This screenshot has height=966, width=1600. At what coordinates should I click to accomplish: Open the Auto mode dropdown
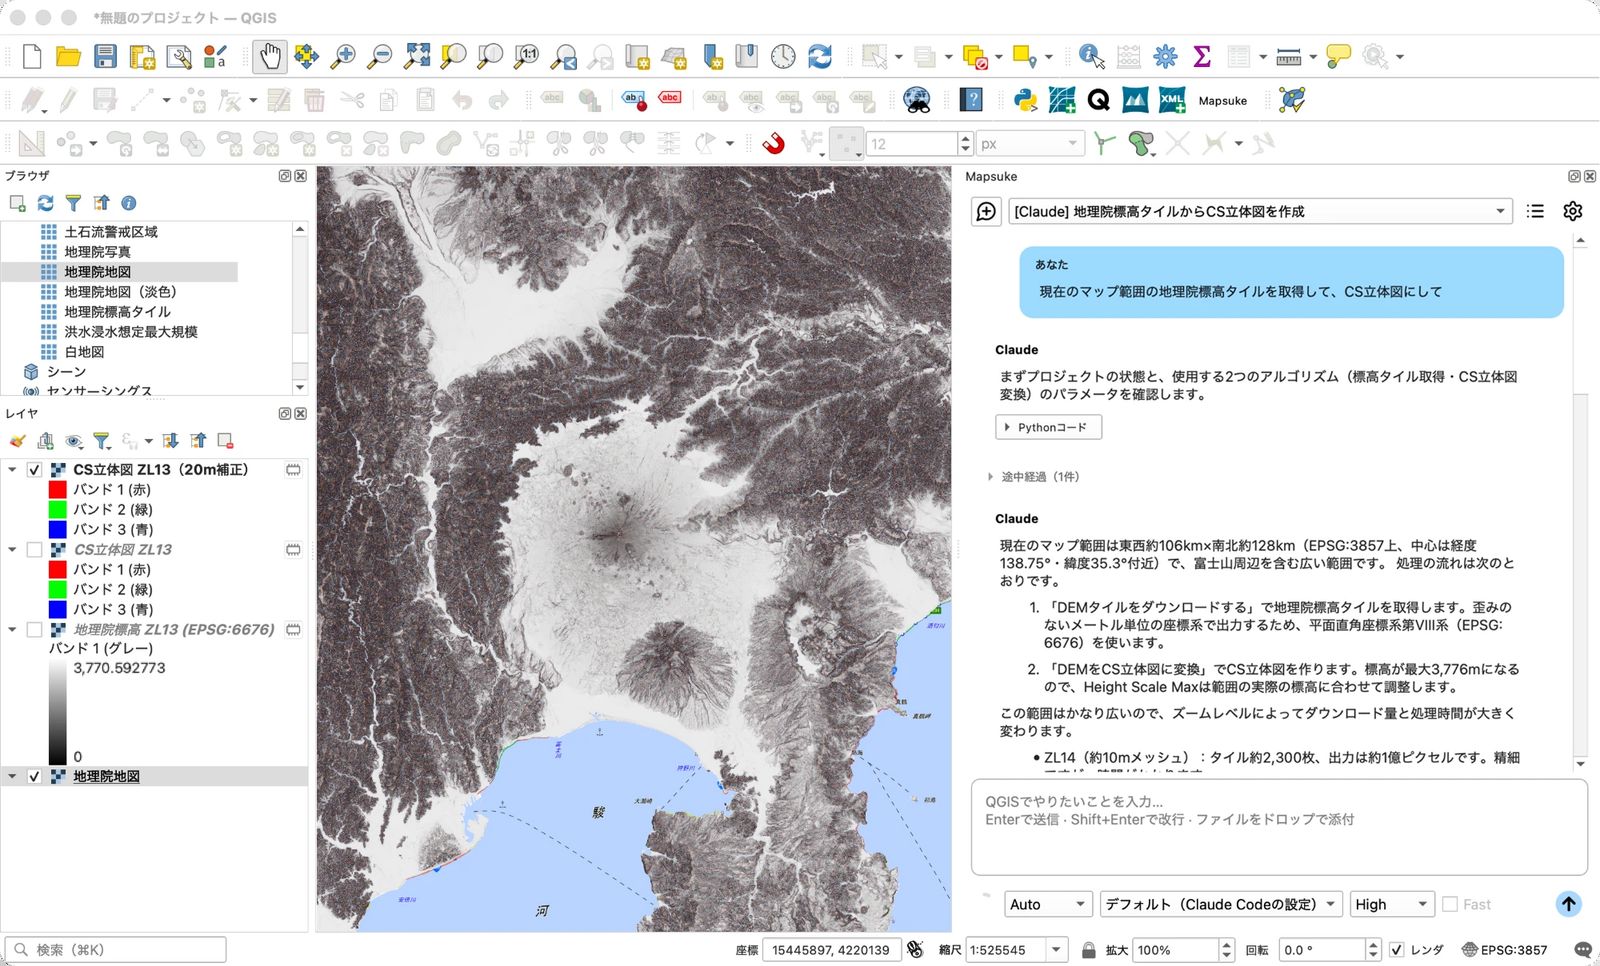tap(1048, 904)
